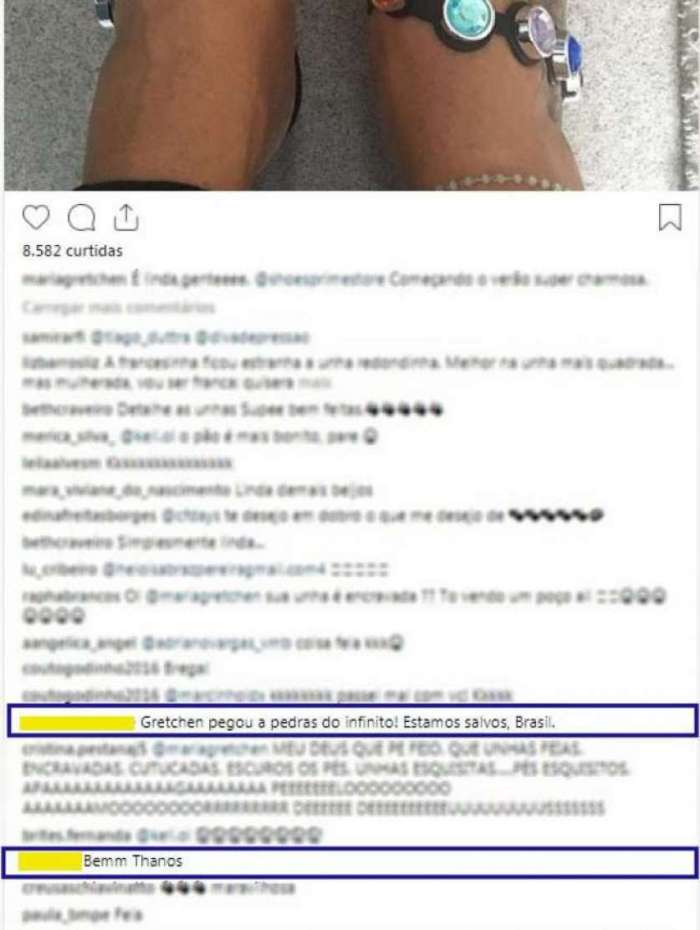This screenshot has width=700, height=930.
Task: Like the post with the heart icon
Action: point(36,218)
